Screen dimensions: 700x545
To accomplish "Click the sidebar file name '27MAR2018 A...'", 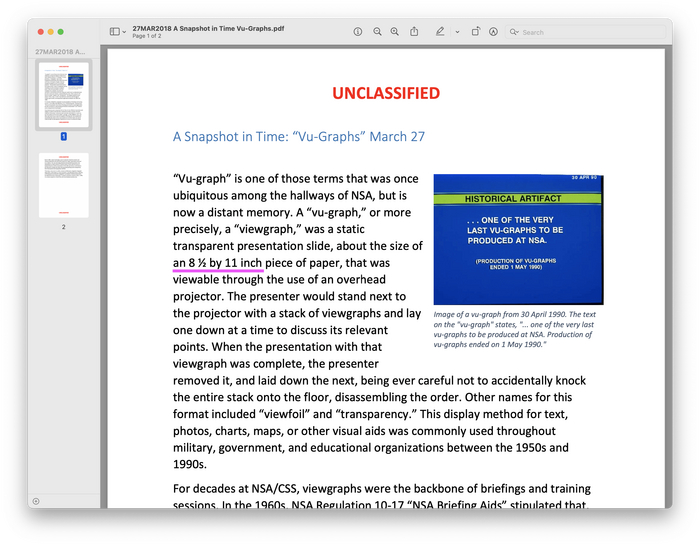I will point(60,52).
